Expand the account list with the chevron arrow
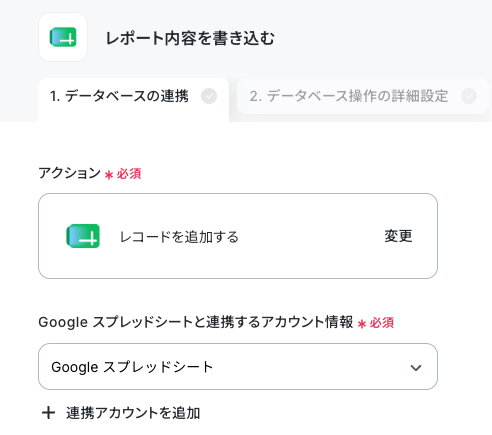The image size is (492, 435). pyautogui.click(x=416, y=368)
